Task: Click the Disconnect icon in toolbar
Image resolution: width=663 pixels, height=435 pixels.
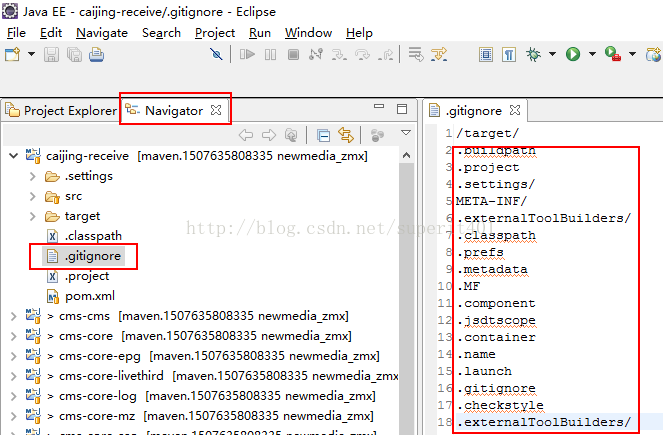Action: (x=316, y=54)
